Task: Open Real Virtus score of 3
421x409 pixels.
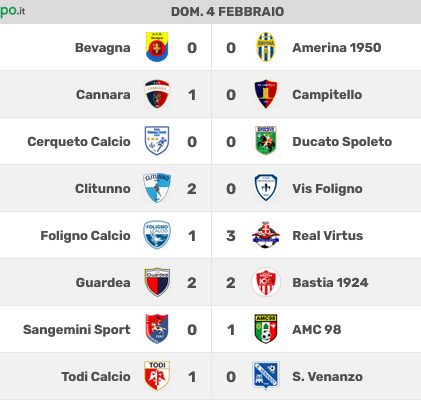Action: click(x=231, y=236)
